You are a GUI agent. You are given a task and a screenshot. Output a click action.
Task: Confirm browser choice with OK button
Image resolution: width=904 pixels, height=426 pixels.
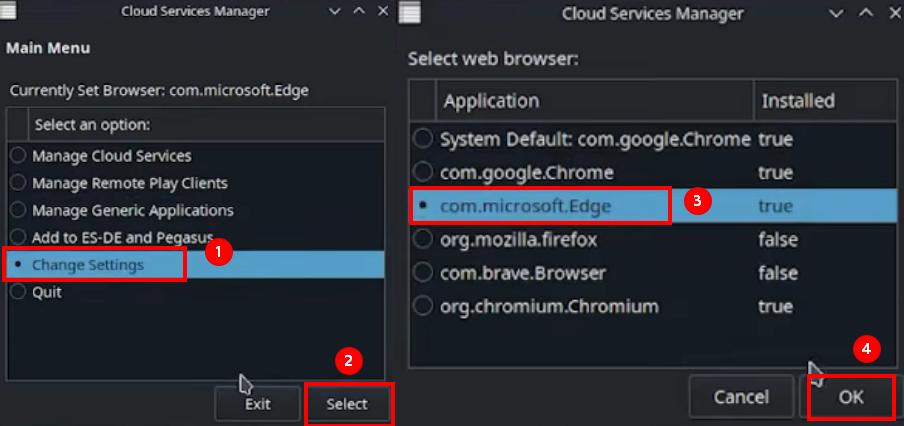click(x=851, y=397)
